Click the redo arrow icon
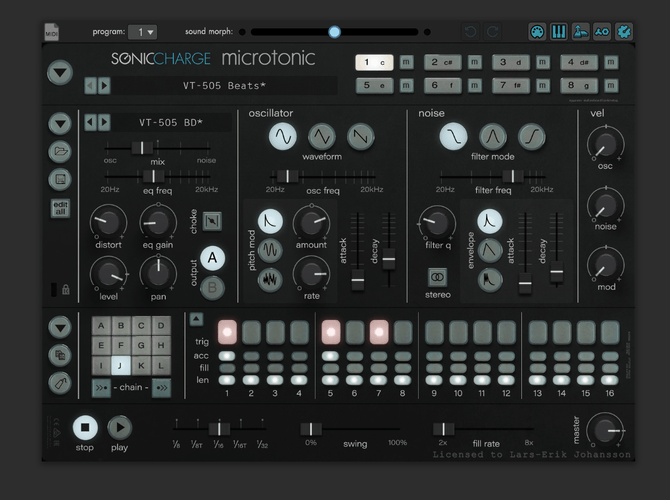The height and width of the screenshot is (500, 670). 492,32
